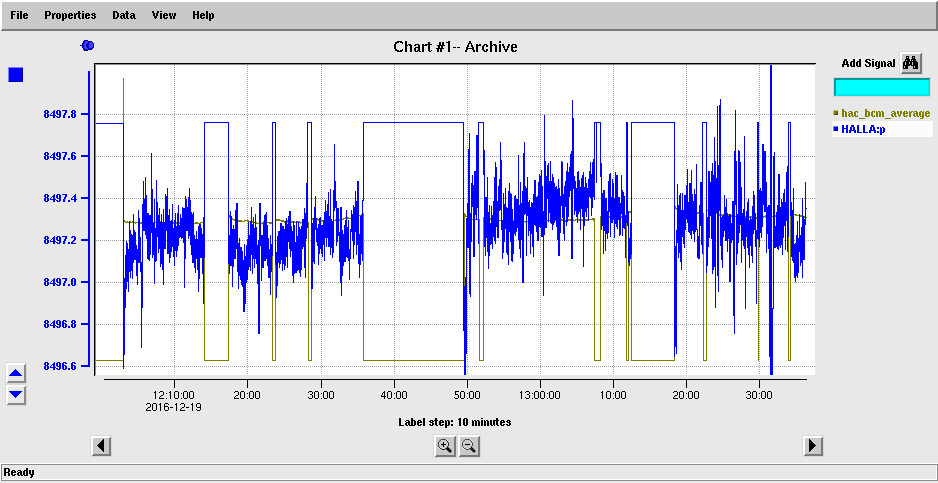Click the Add Signal label
938x483 pixels.
[868, 63]
